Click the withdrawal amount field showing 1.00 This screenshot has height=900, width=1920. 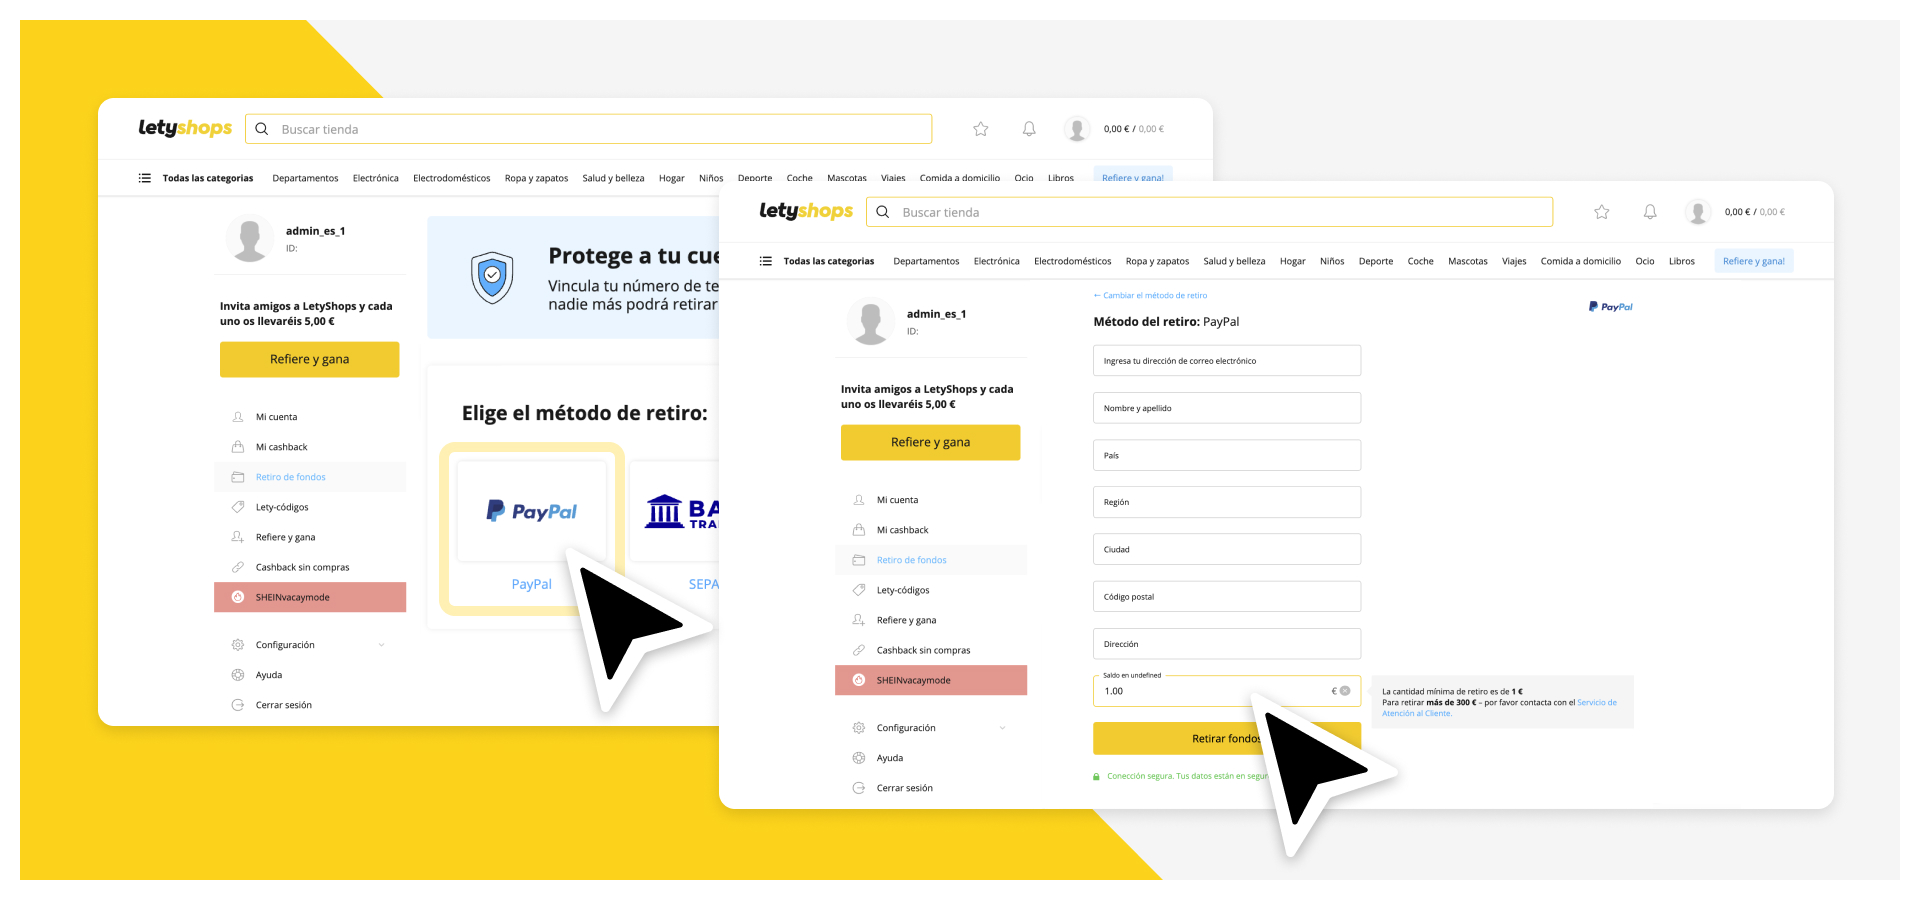click(1227, 691)
